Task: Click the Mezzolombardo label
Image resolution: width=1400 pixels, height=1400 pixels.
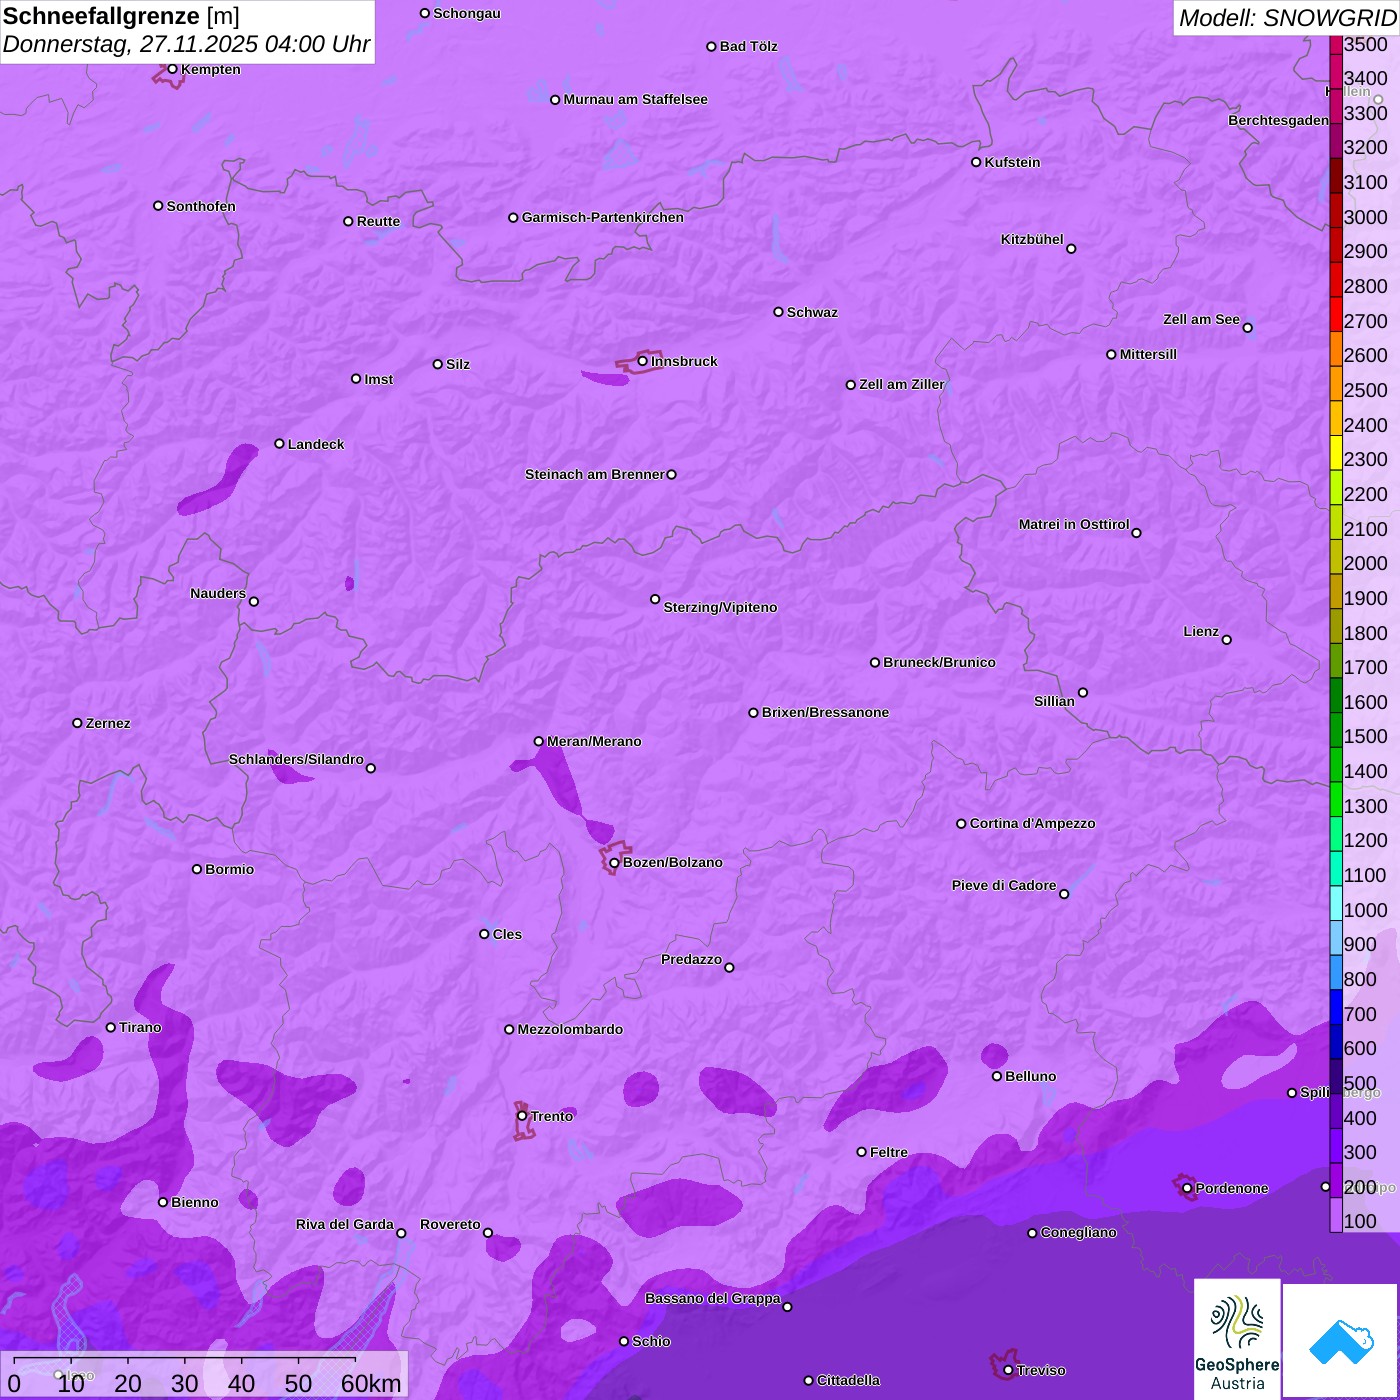Action: coord(570,1029)
